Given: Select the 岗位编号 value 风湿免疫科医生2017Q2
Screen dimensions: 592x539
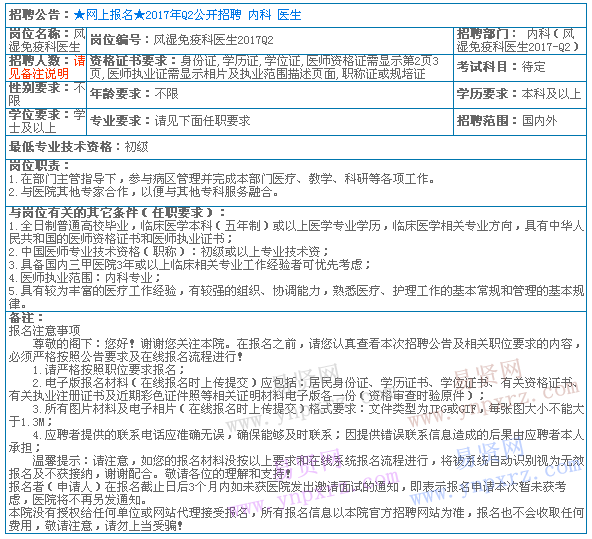Looking at the screenshot, I should 213,40.
